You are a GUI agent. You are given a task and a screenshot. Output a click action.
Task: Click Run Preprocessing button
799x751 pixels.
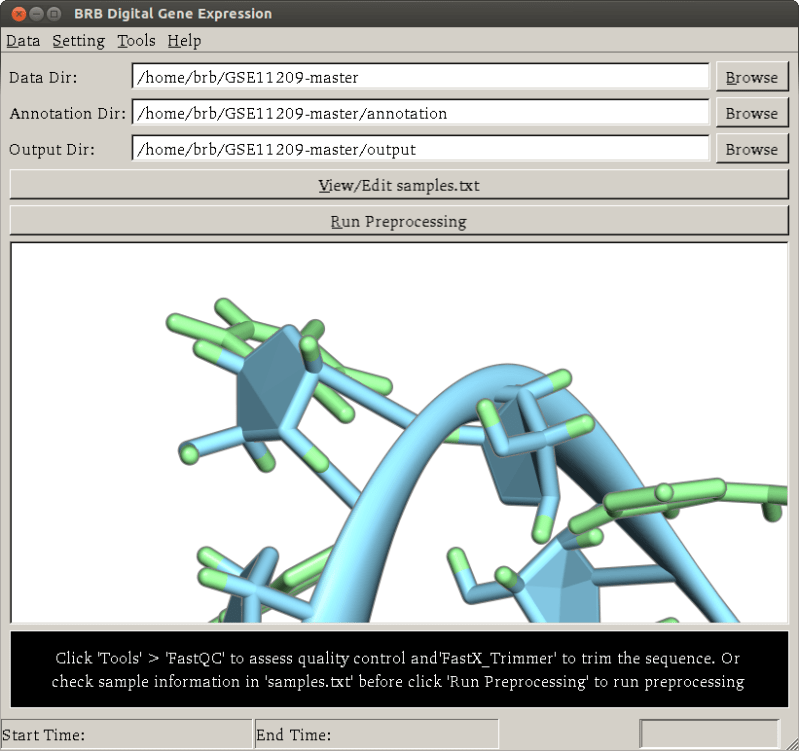coord(399,221)
